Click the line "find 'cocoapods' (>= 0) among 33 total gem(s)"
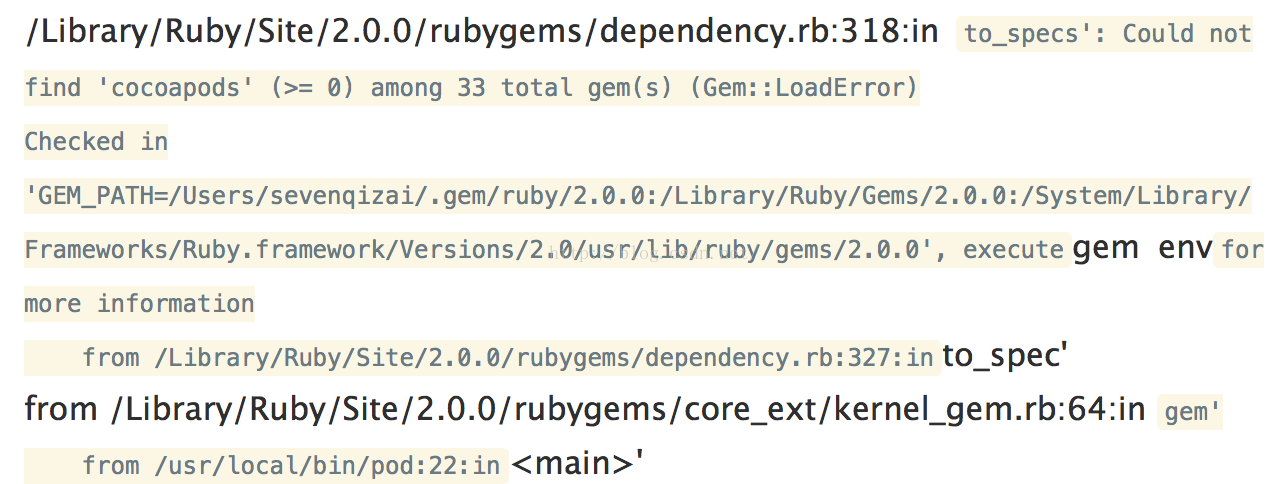 (x=470, y=88)
